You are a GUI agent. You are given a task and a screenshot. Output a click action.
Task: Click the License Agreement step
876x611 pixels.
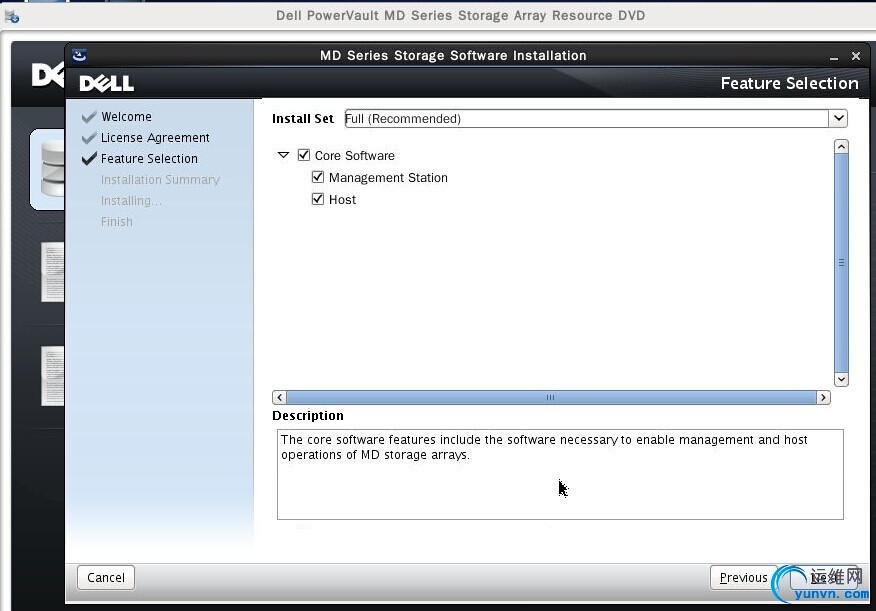(155, 137)
